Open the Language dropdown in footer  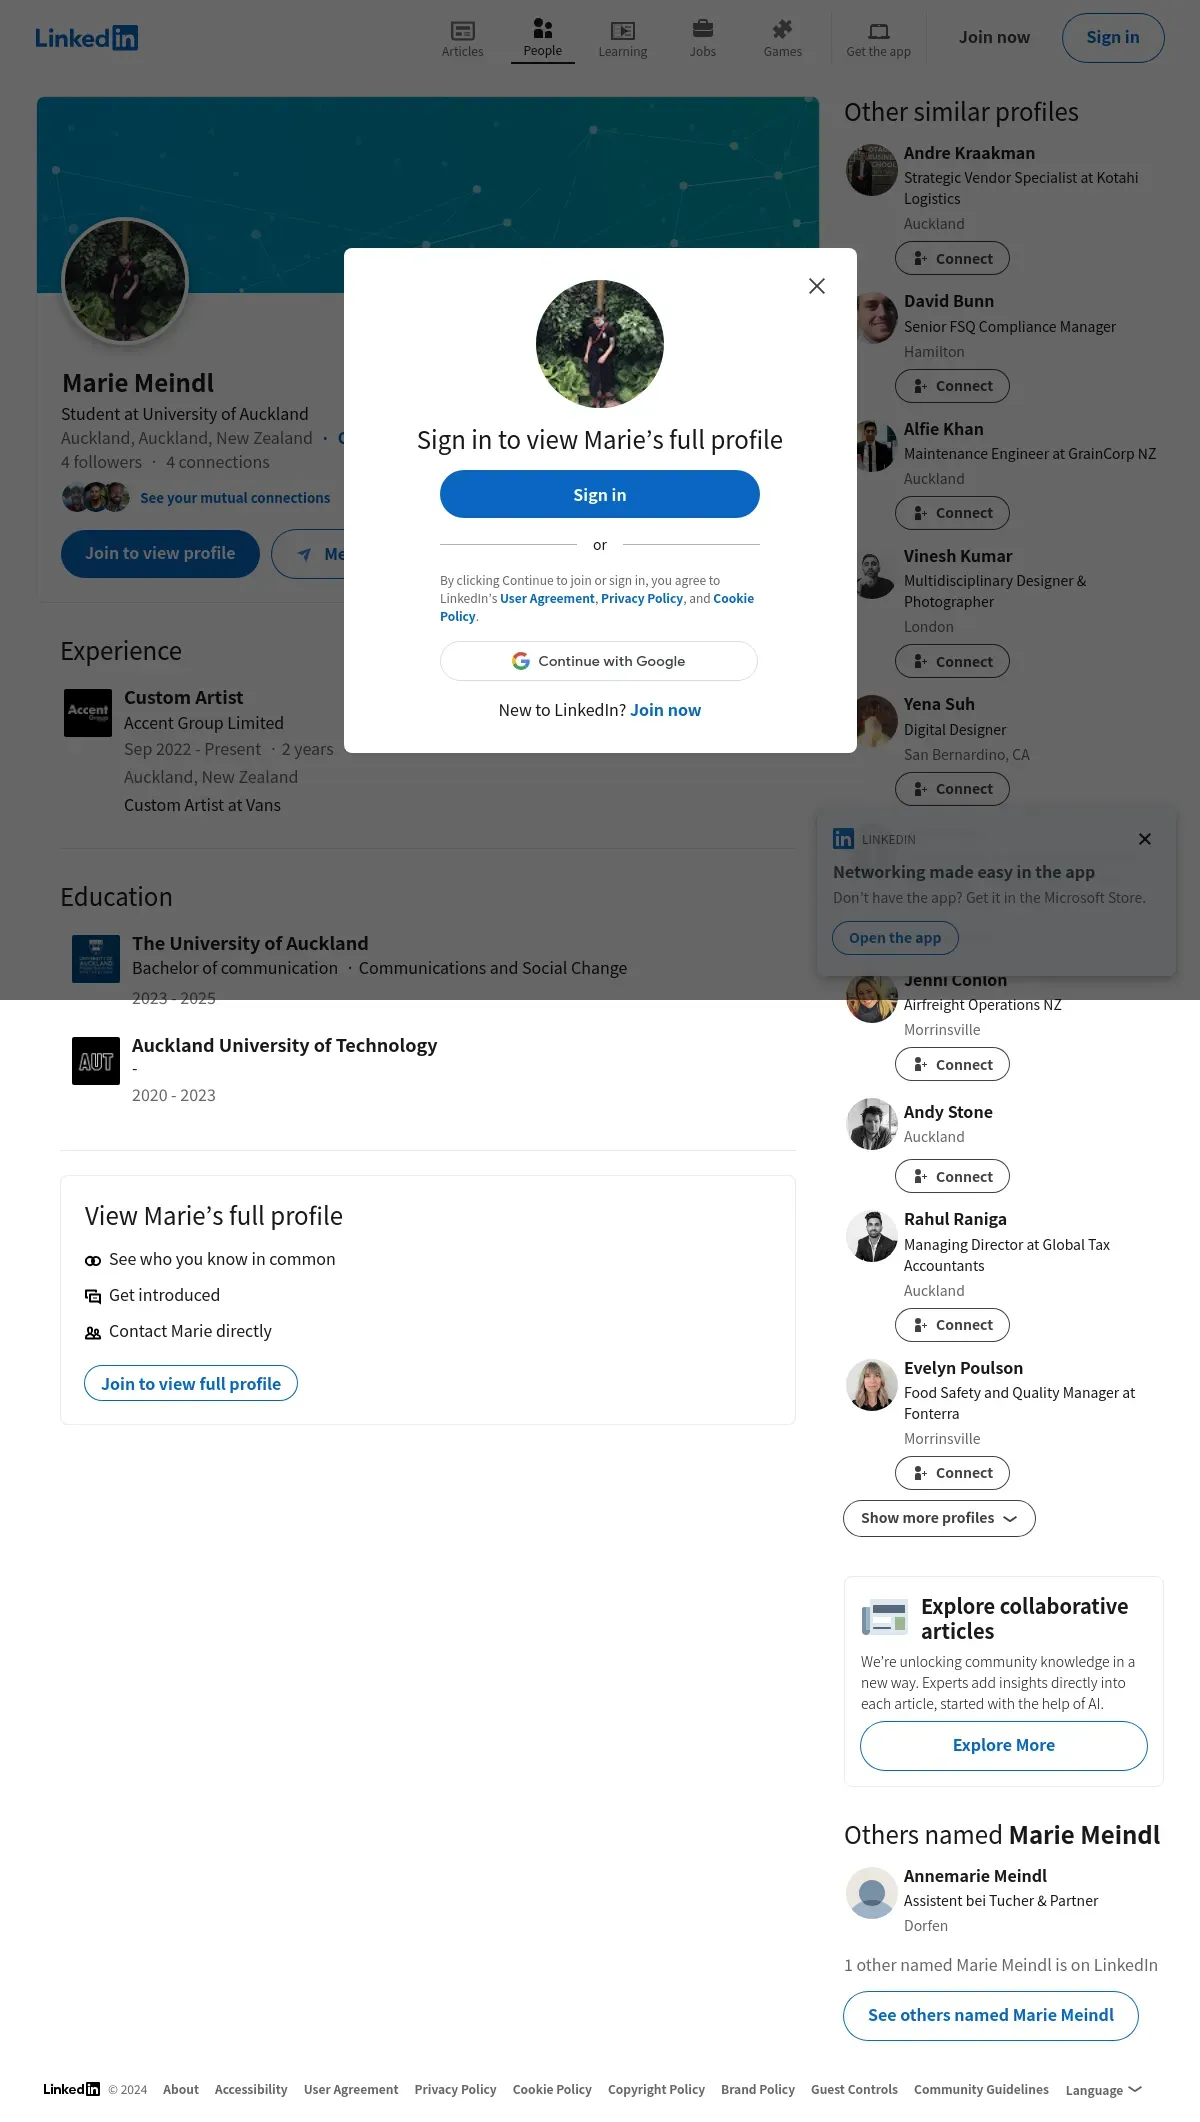[x=1104, y=2090]
